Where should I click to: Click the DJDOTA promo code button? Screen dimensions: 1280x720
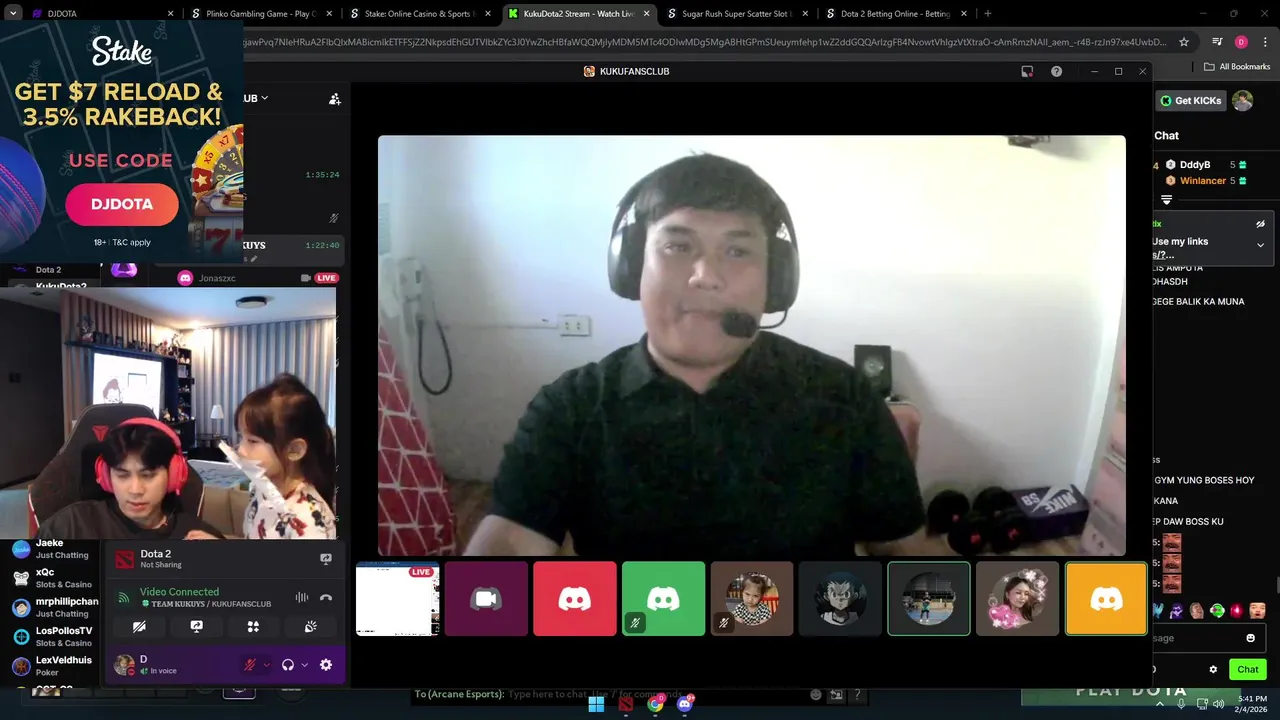click(x=122, y=204)
